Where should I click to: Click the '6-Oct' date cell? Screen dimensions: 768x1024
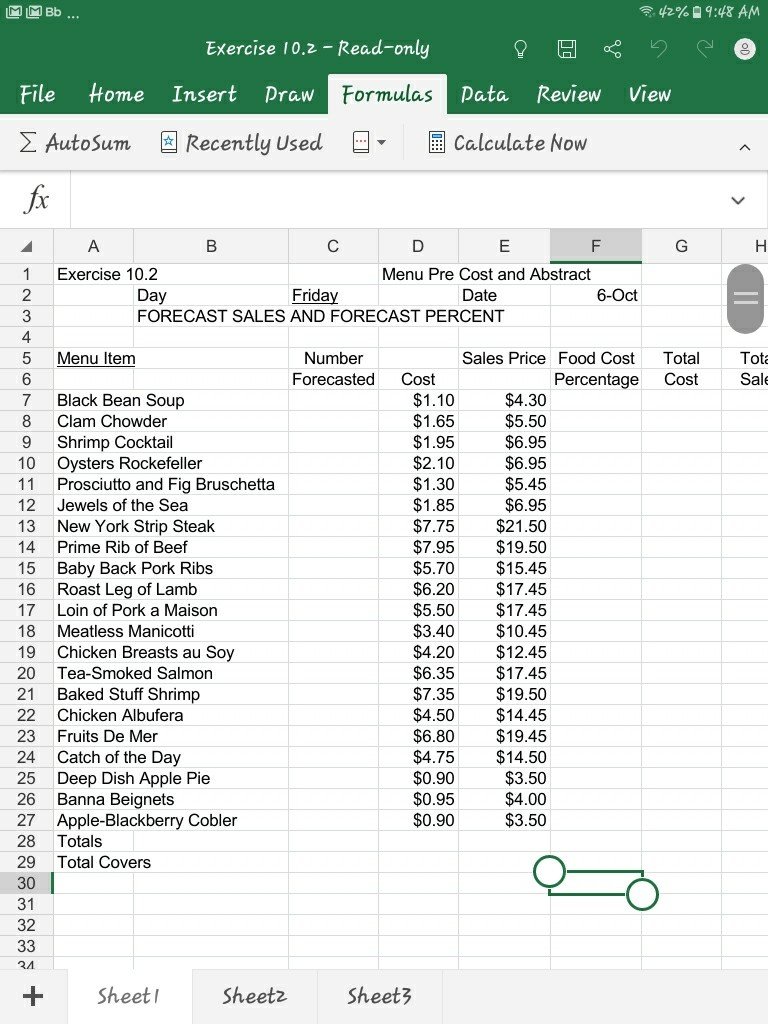(x=596, y=295)
